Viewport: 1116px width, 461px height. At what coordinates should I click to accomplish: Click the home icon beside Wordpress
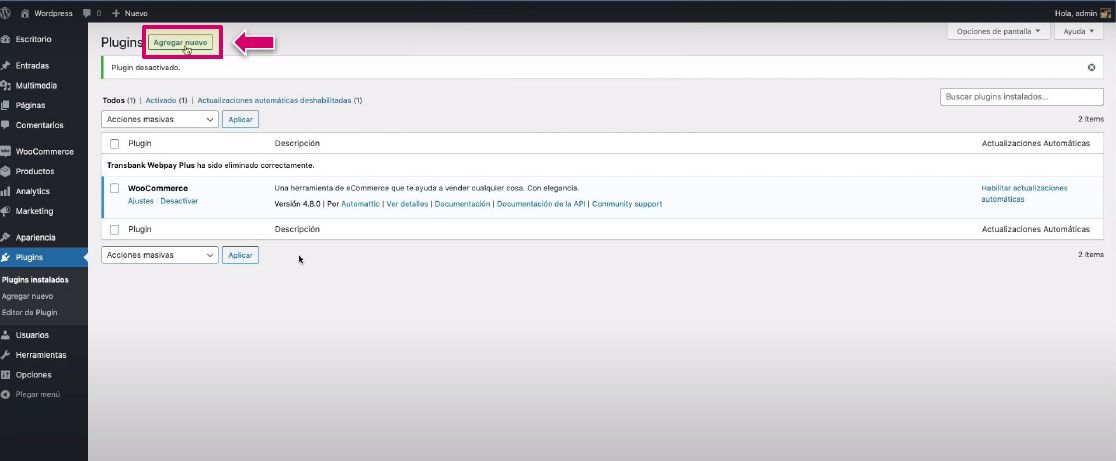point(26,13)
